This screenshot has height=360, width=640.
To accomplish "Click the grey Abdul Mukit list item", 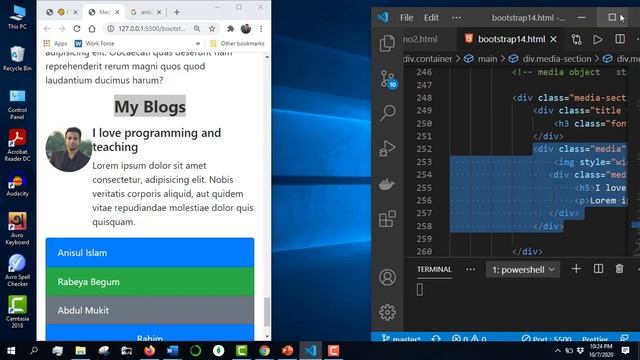I will click(x=150, y=310).
